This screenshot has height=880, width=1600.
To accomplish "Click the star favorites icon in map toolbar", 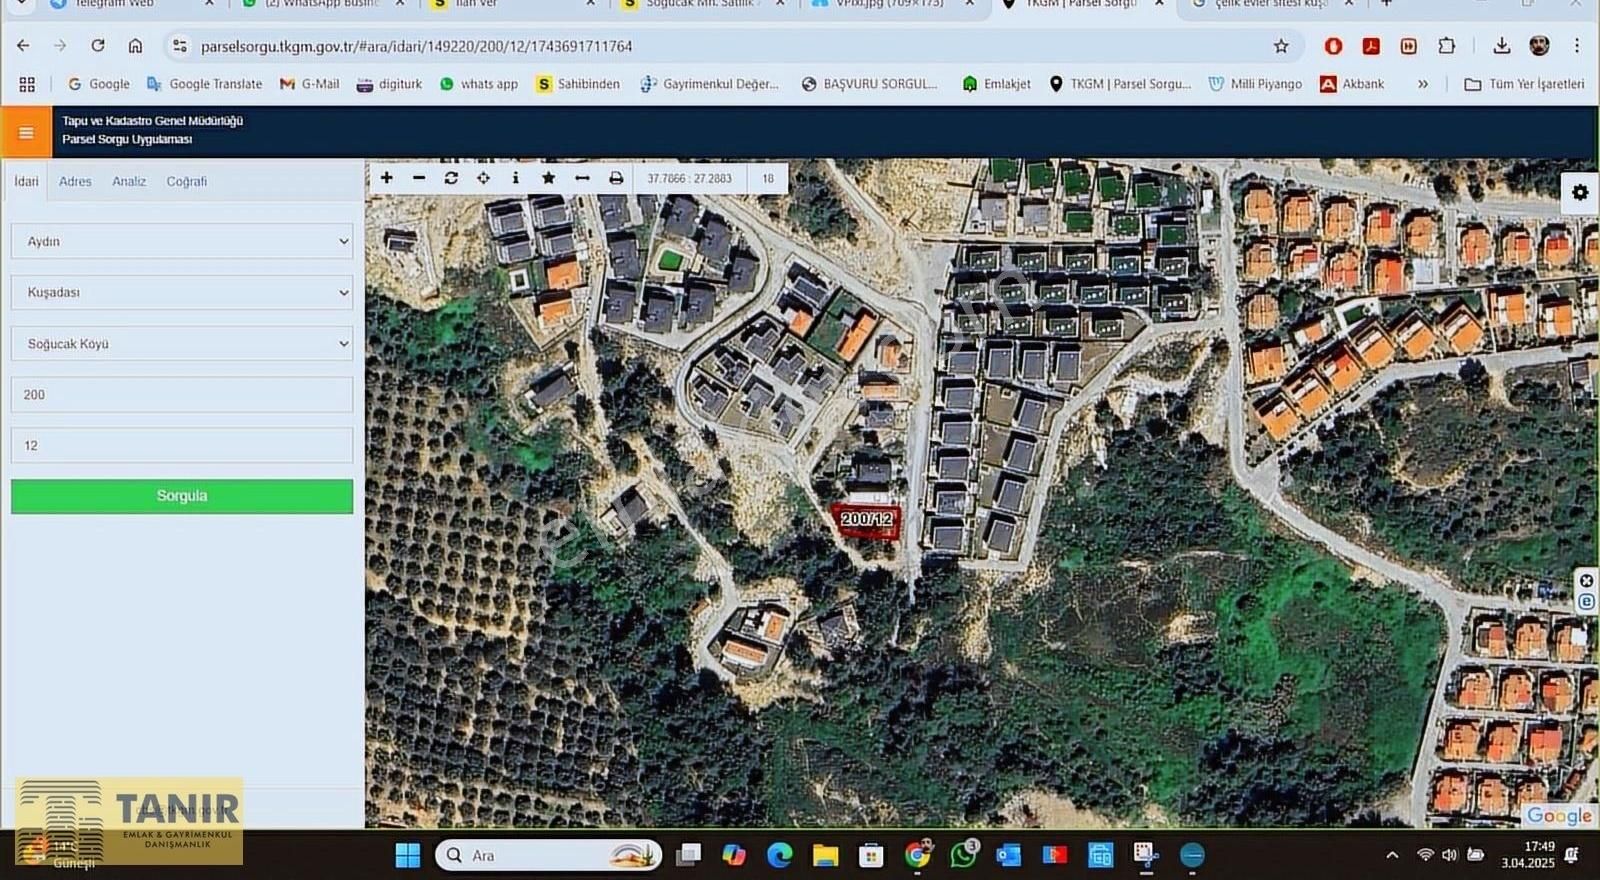I will [548, 178].
